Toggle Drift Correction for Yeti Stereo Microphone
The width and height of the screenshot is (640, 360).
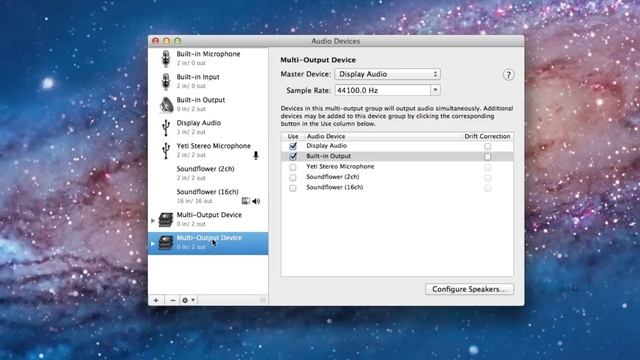(x=487, y=167)
